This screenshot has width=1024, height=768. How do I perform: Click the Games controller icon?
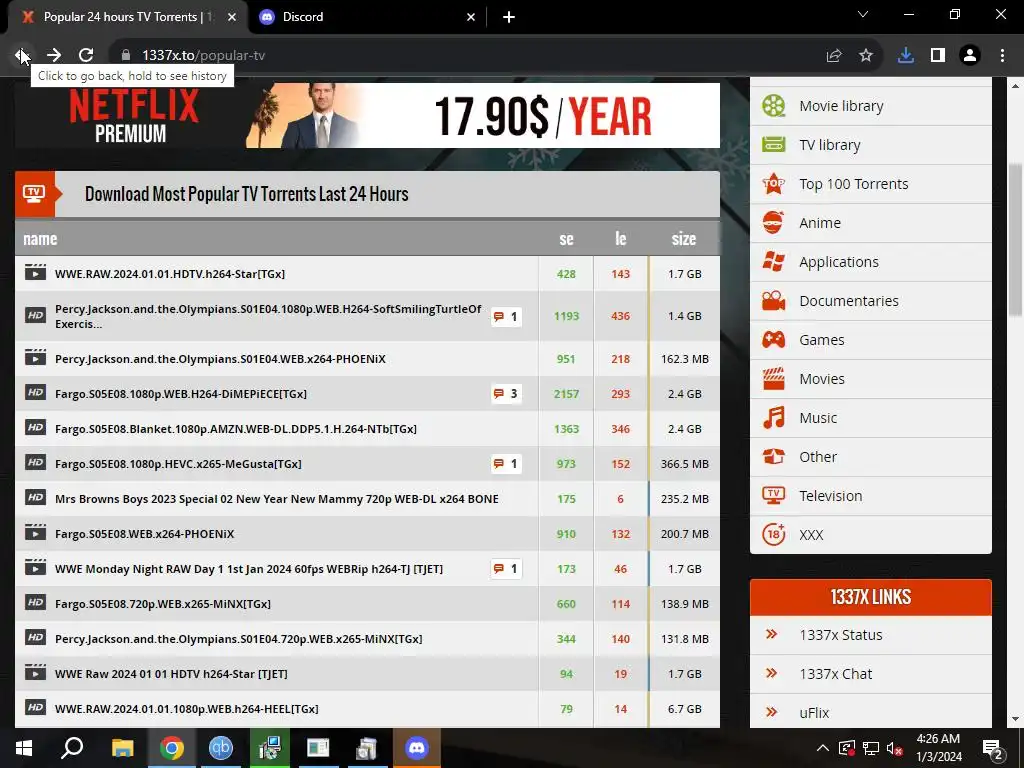774,340
